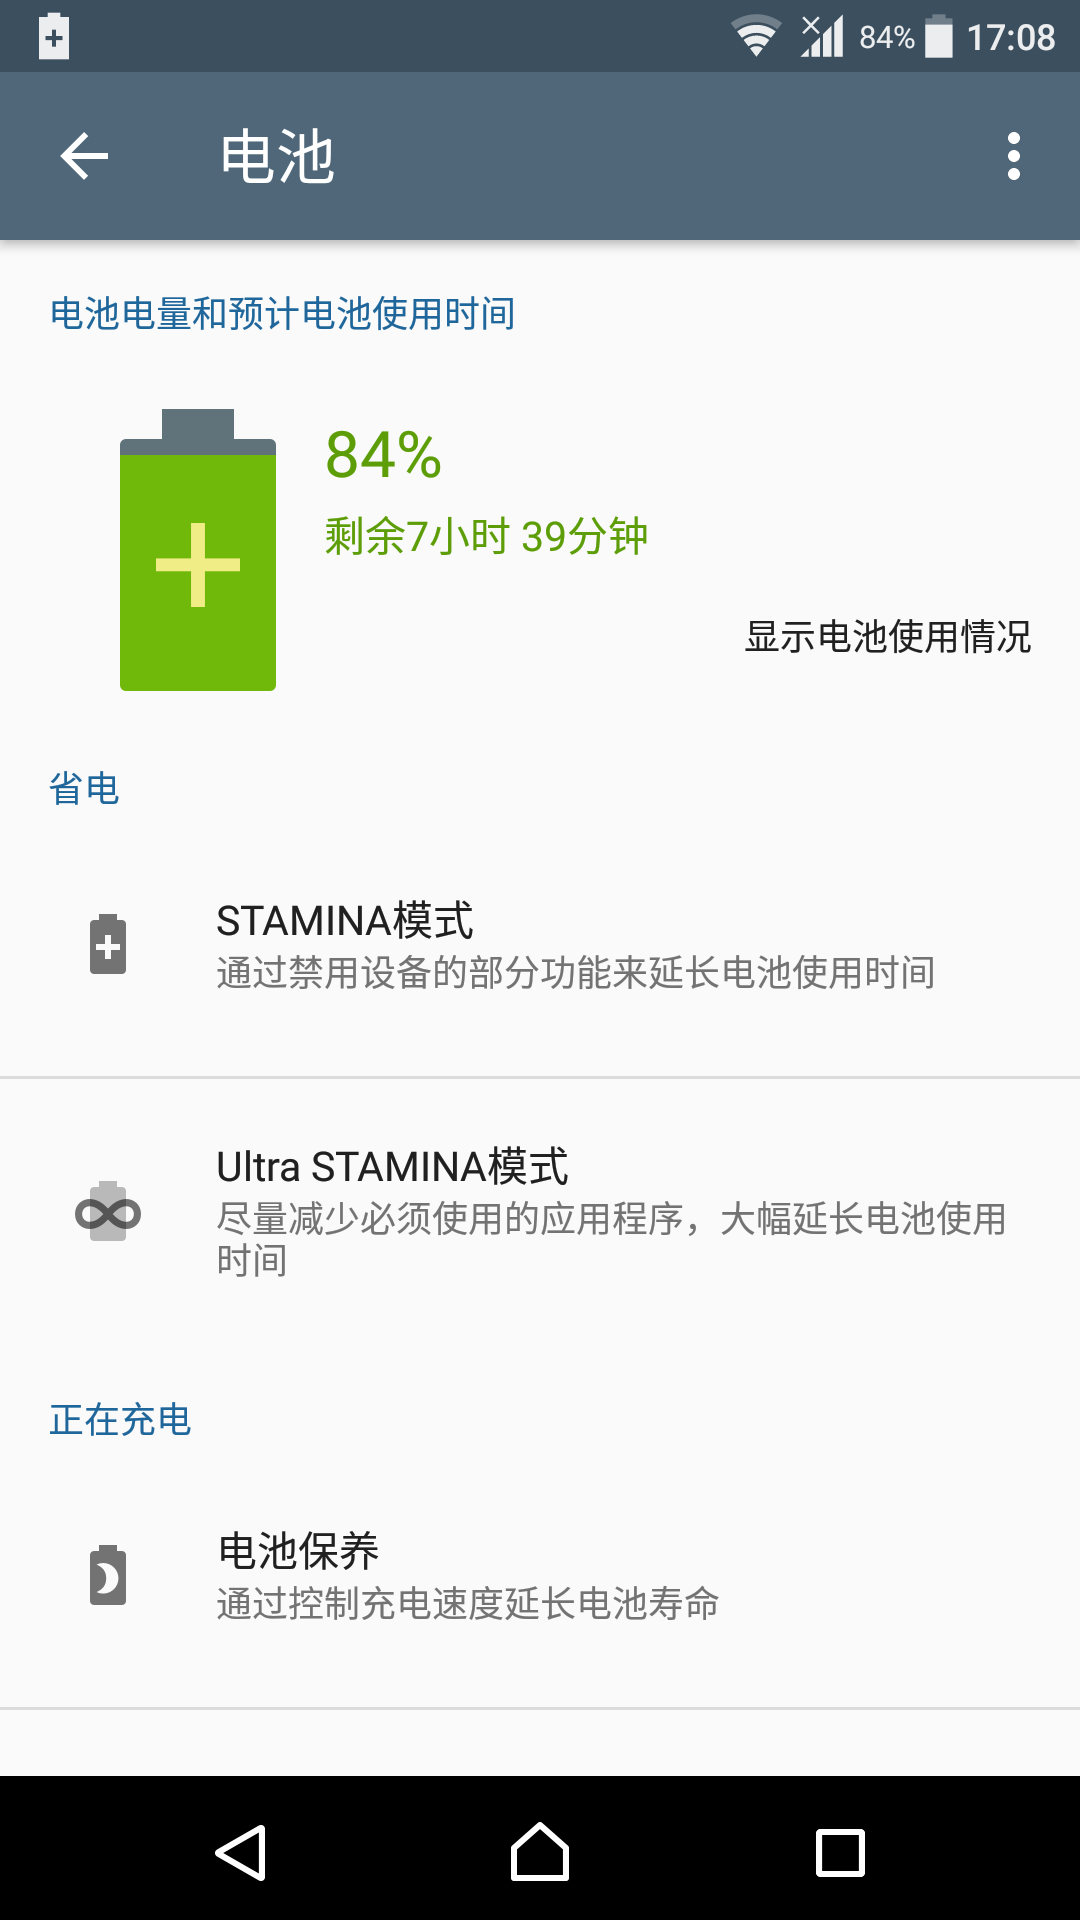Tap the Ultra STAMINA infinity battery icon
The height and width of the screenshot is (1920, 1080).
coord(108,1212)
